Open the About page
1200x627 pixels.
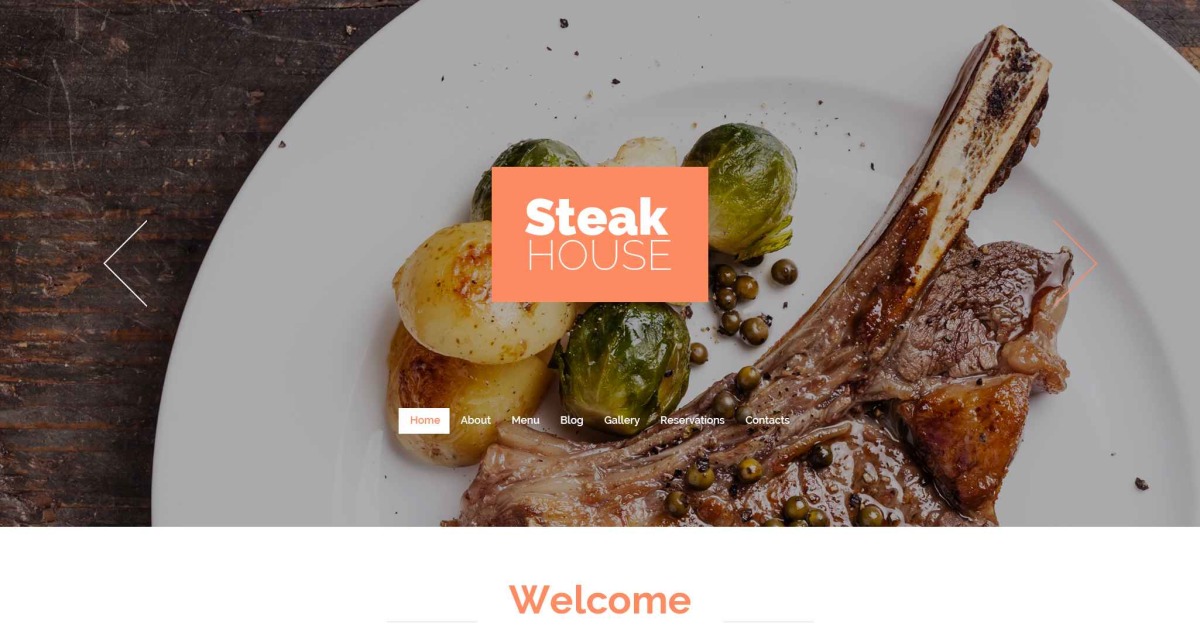pos(476,421)
